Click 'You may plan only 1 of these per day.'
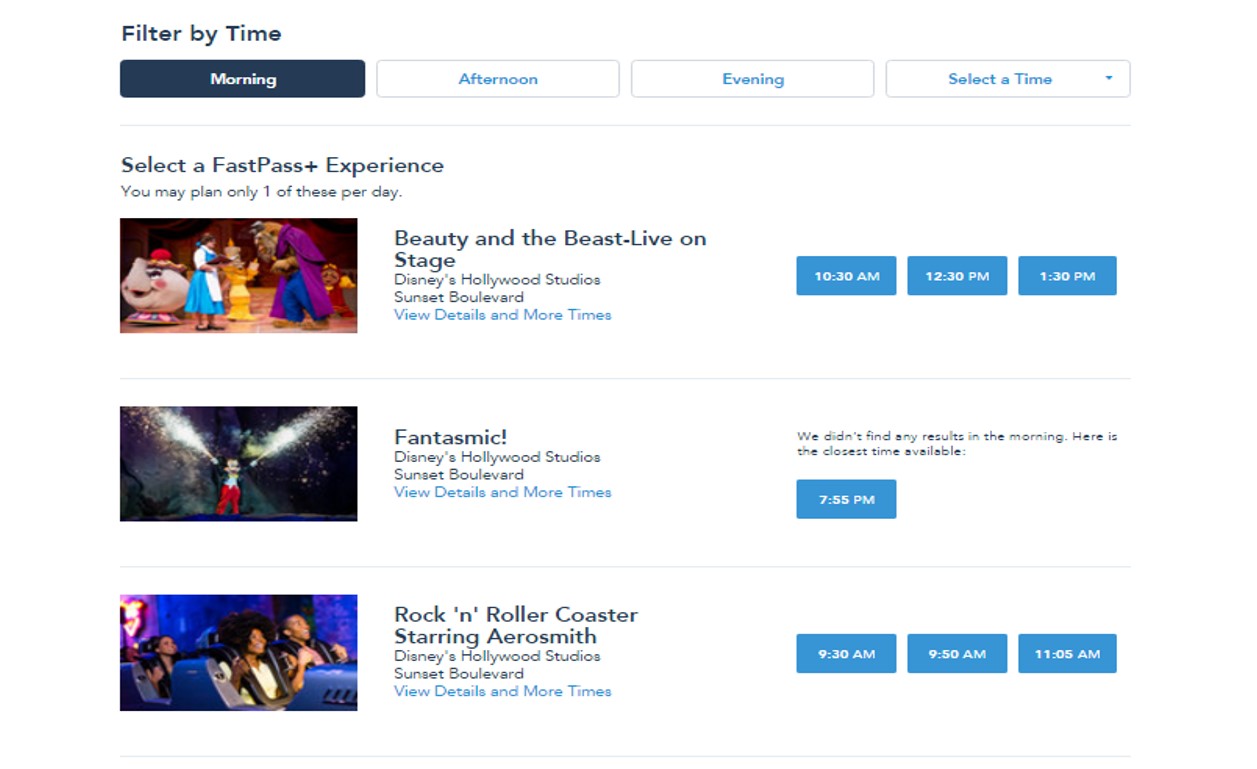 (x=261, y=191)
